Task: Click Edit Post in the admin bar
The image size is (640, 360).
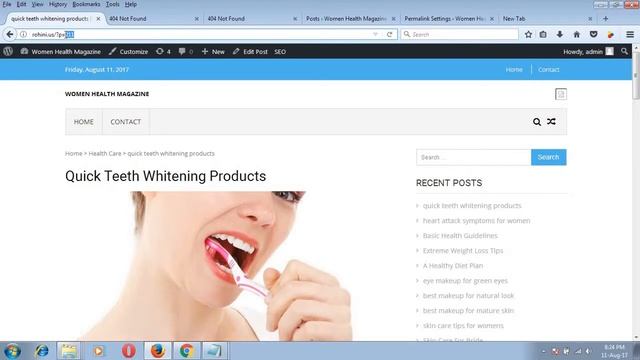Action: coord(250,51)
